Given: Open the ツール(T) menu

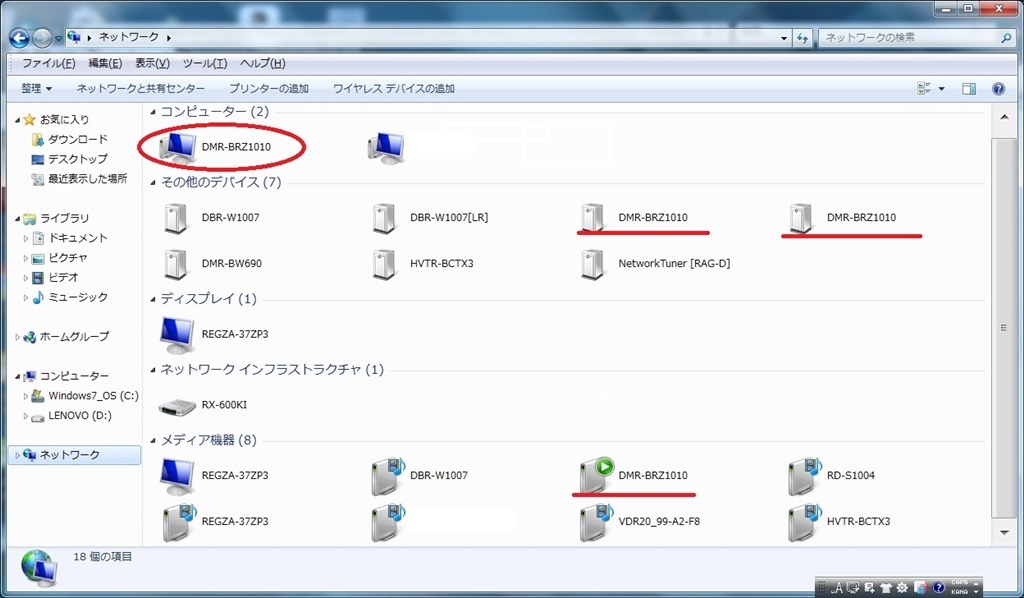Looking at the screenshot, I should tap(204, 63).
